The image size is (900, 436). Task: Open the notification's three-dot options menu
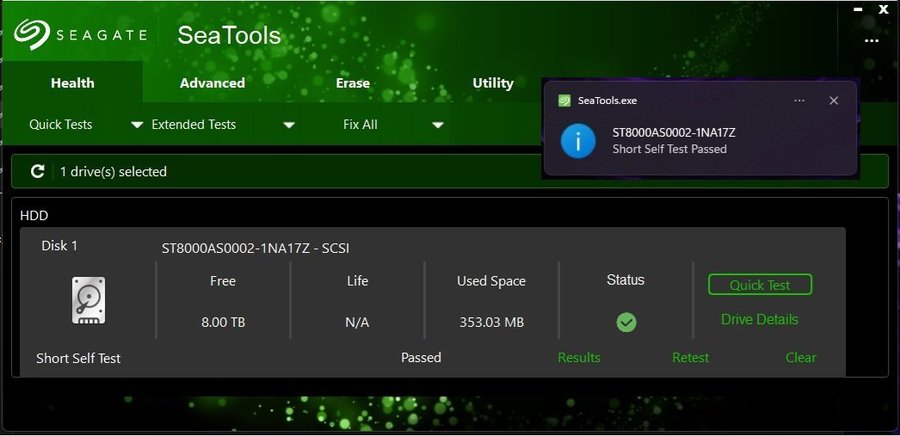tap(799, 101)
